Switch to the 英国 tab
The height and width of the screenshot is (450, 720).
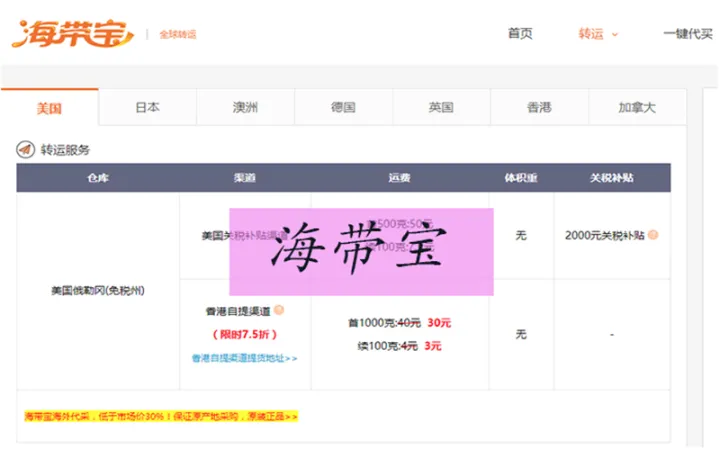click(x=441, y=107)
